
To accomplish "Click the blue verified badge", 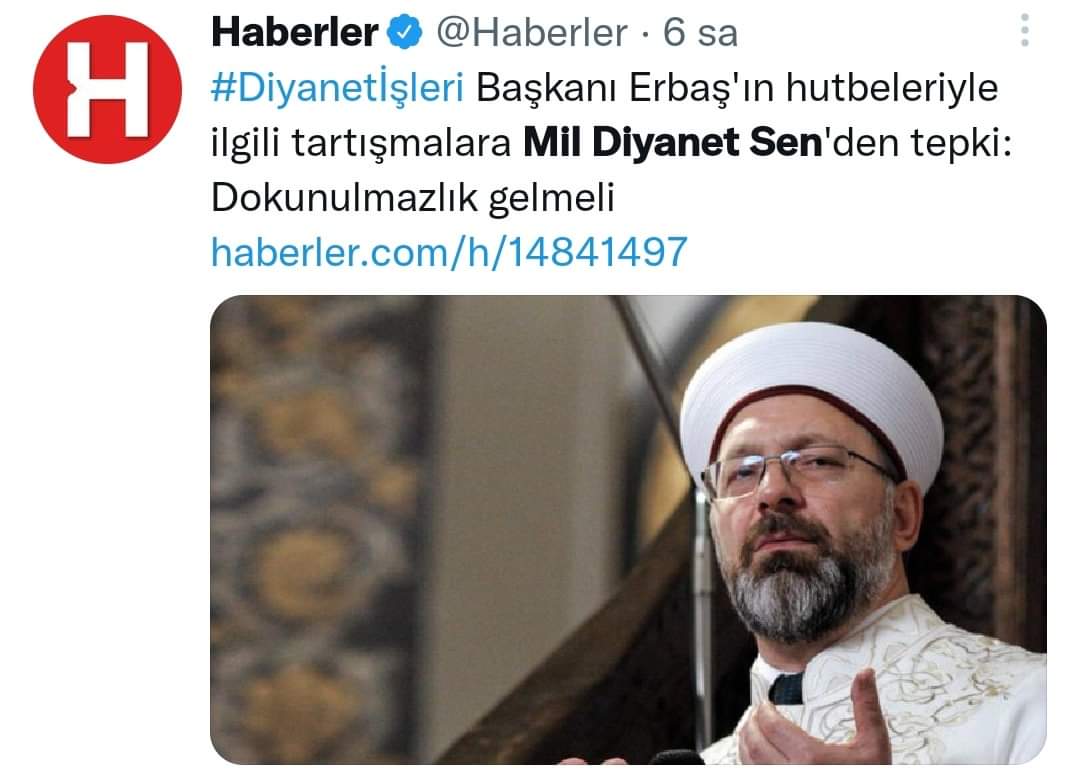I will click(404, 32).
